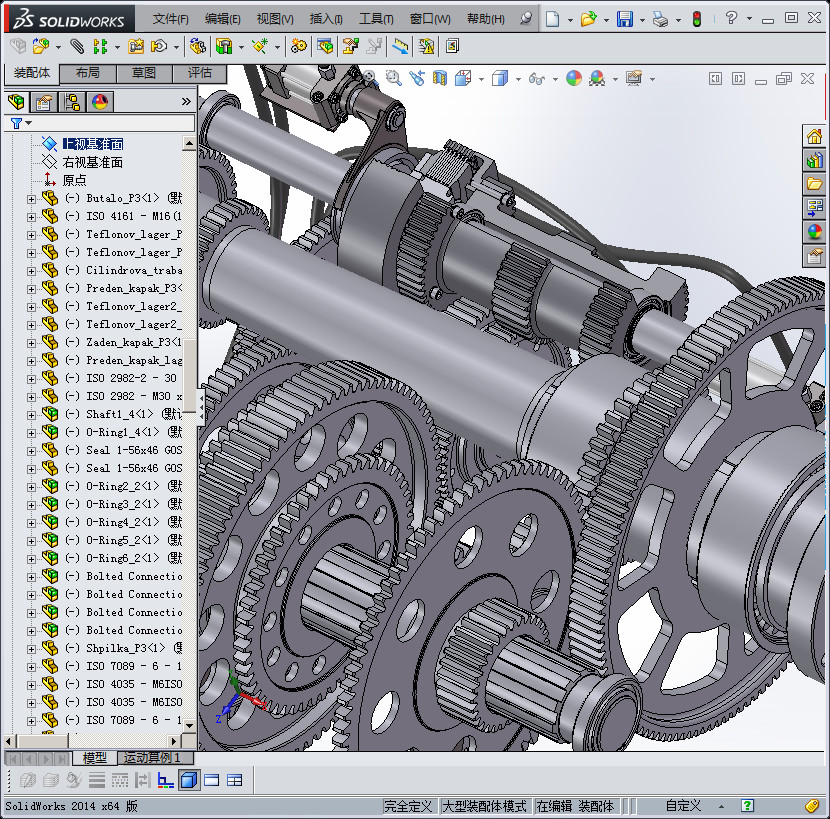Expand the Shaft1_4<1> tree node

click(31, 415)
